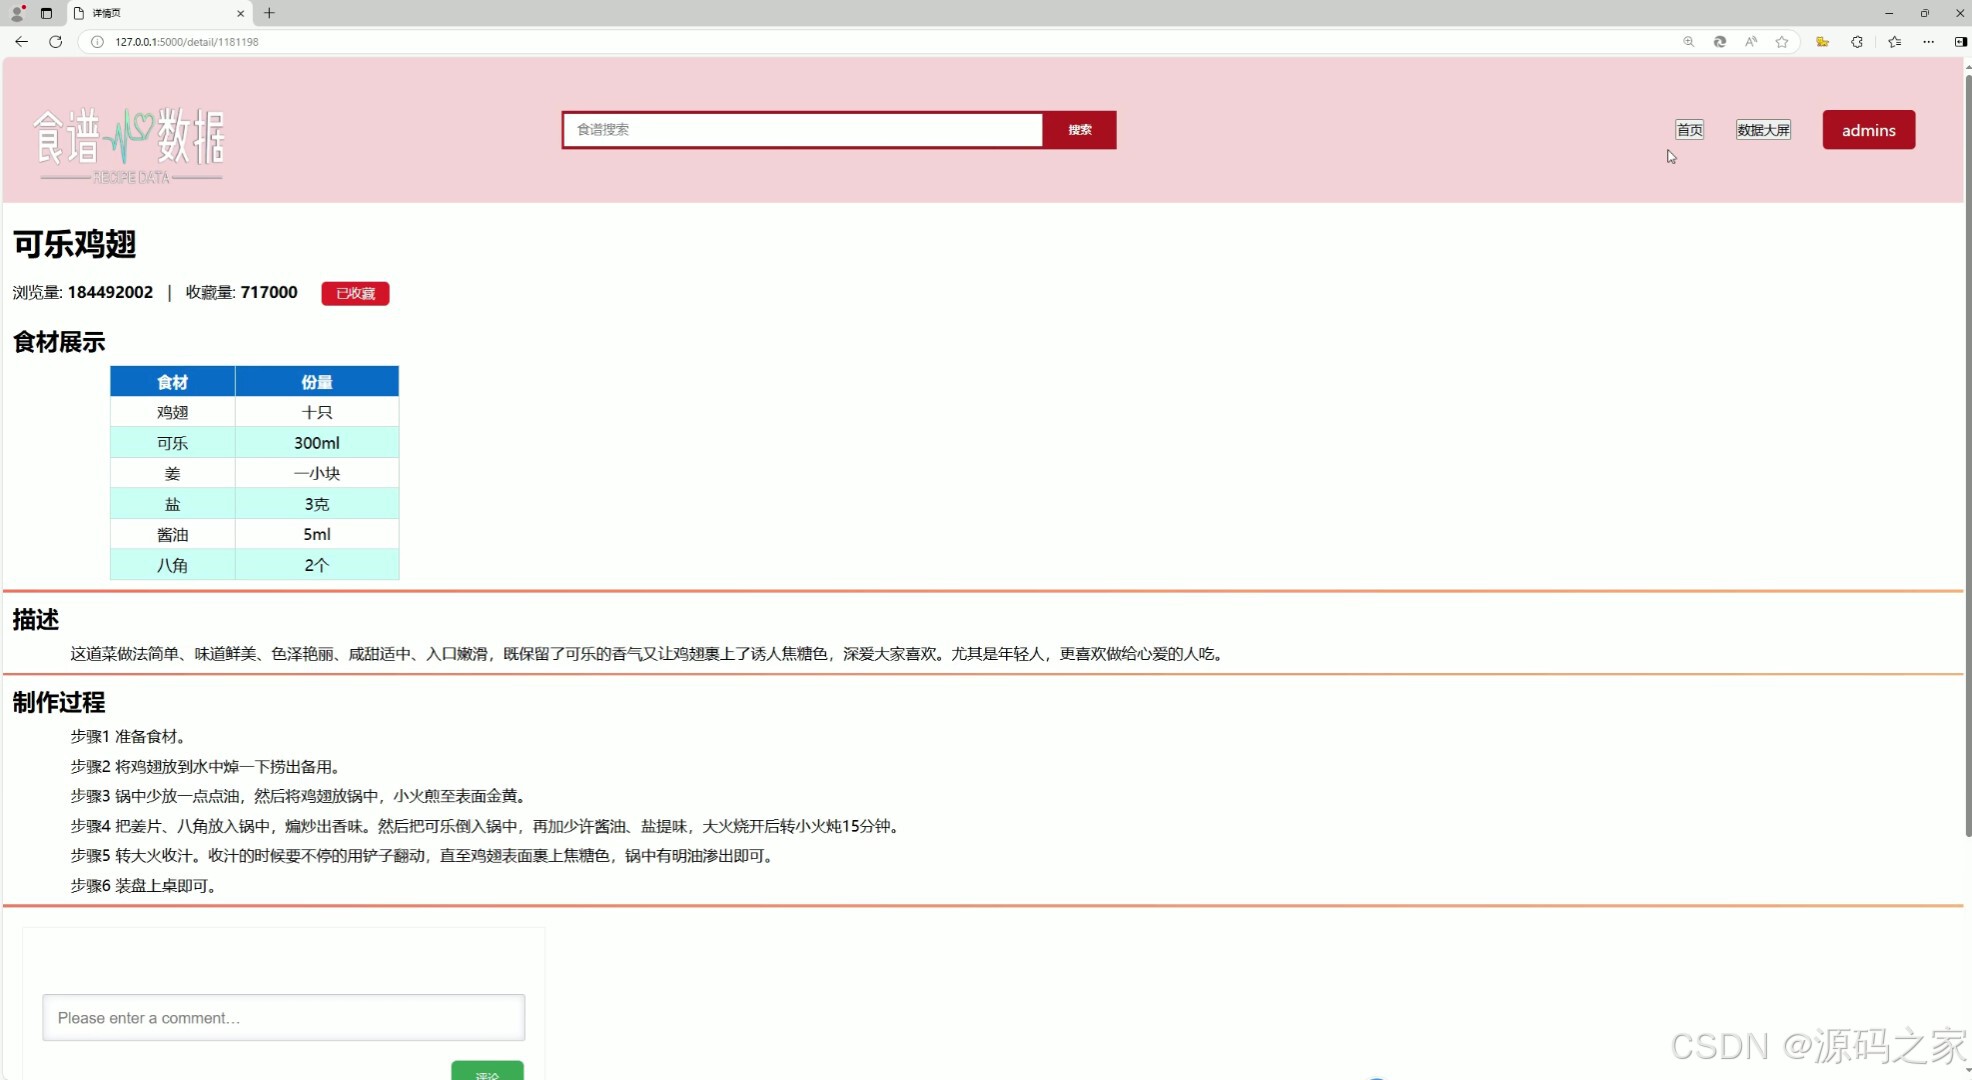Navigate to 首页 homepage link

point(1688,129)
